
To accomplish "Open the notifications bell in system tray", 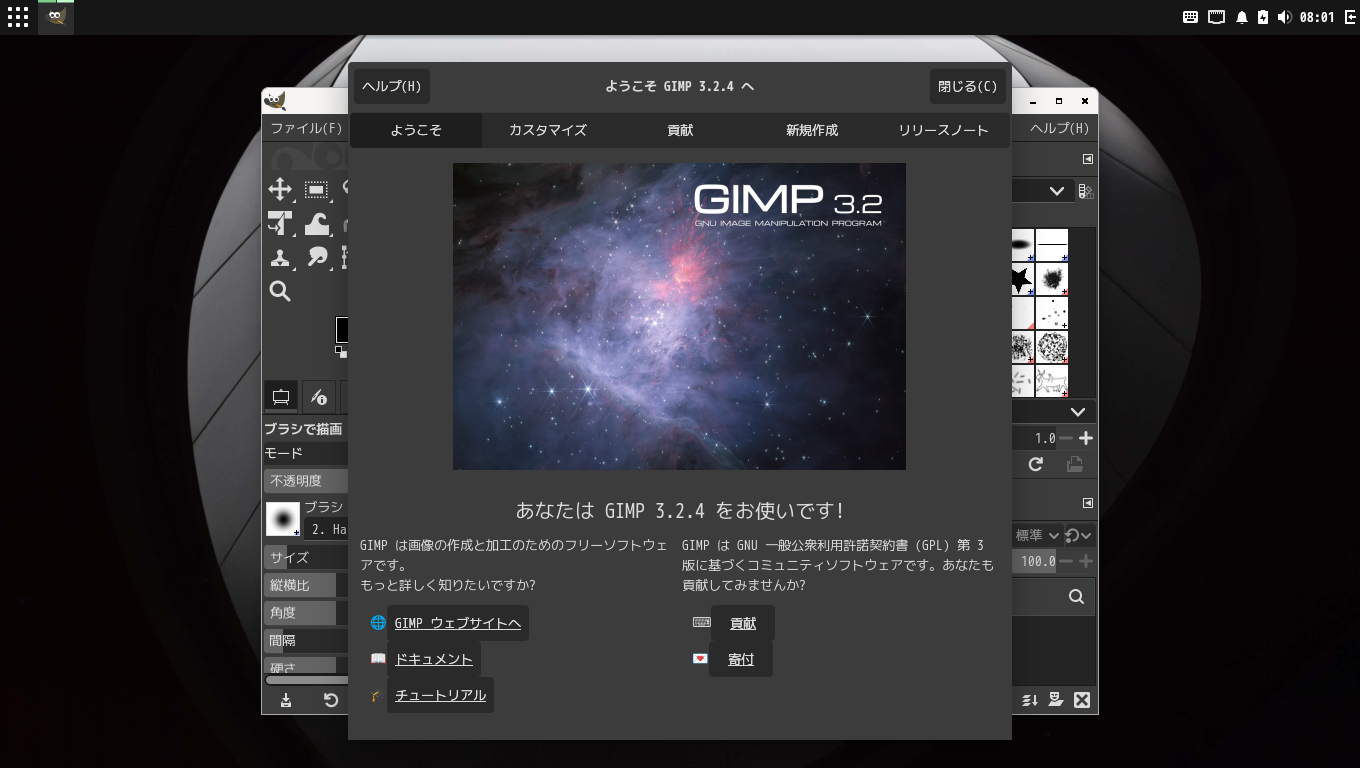I will 1242,17.
